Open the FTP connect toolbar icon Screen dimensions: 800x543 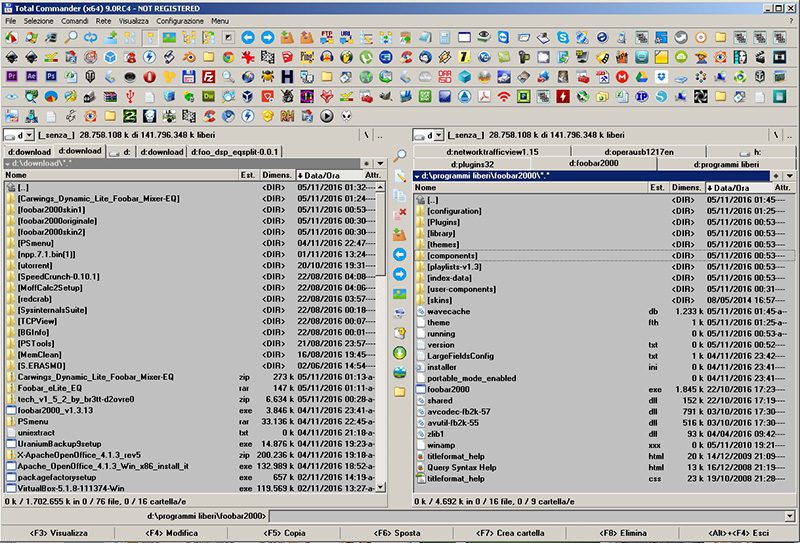pos(327,37)
